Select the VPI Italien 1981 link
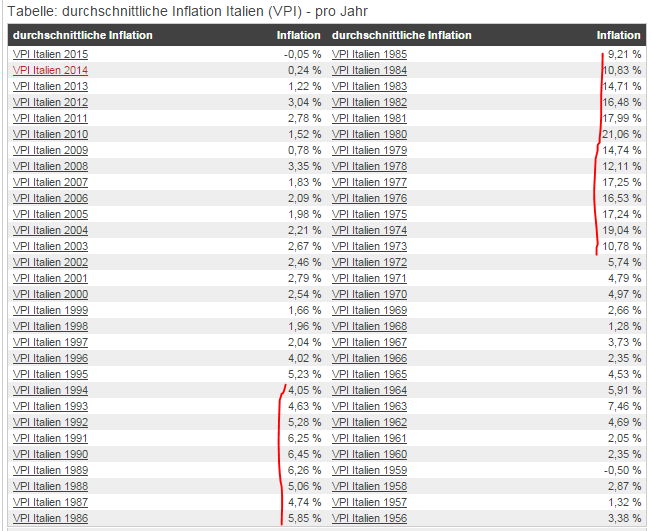The image size is (651, 531). (369, 118)
